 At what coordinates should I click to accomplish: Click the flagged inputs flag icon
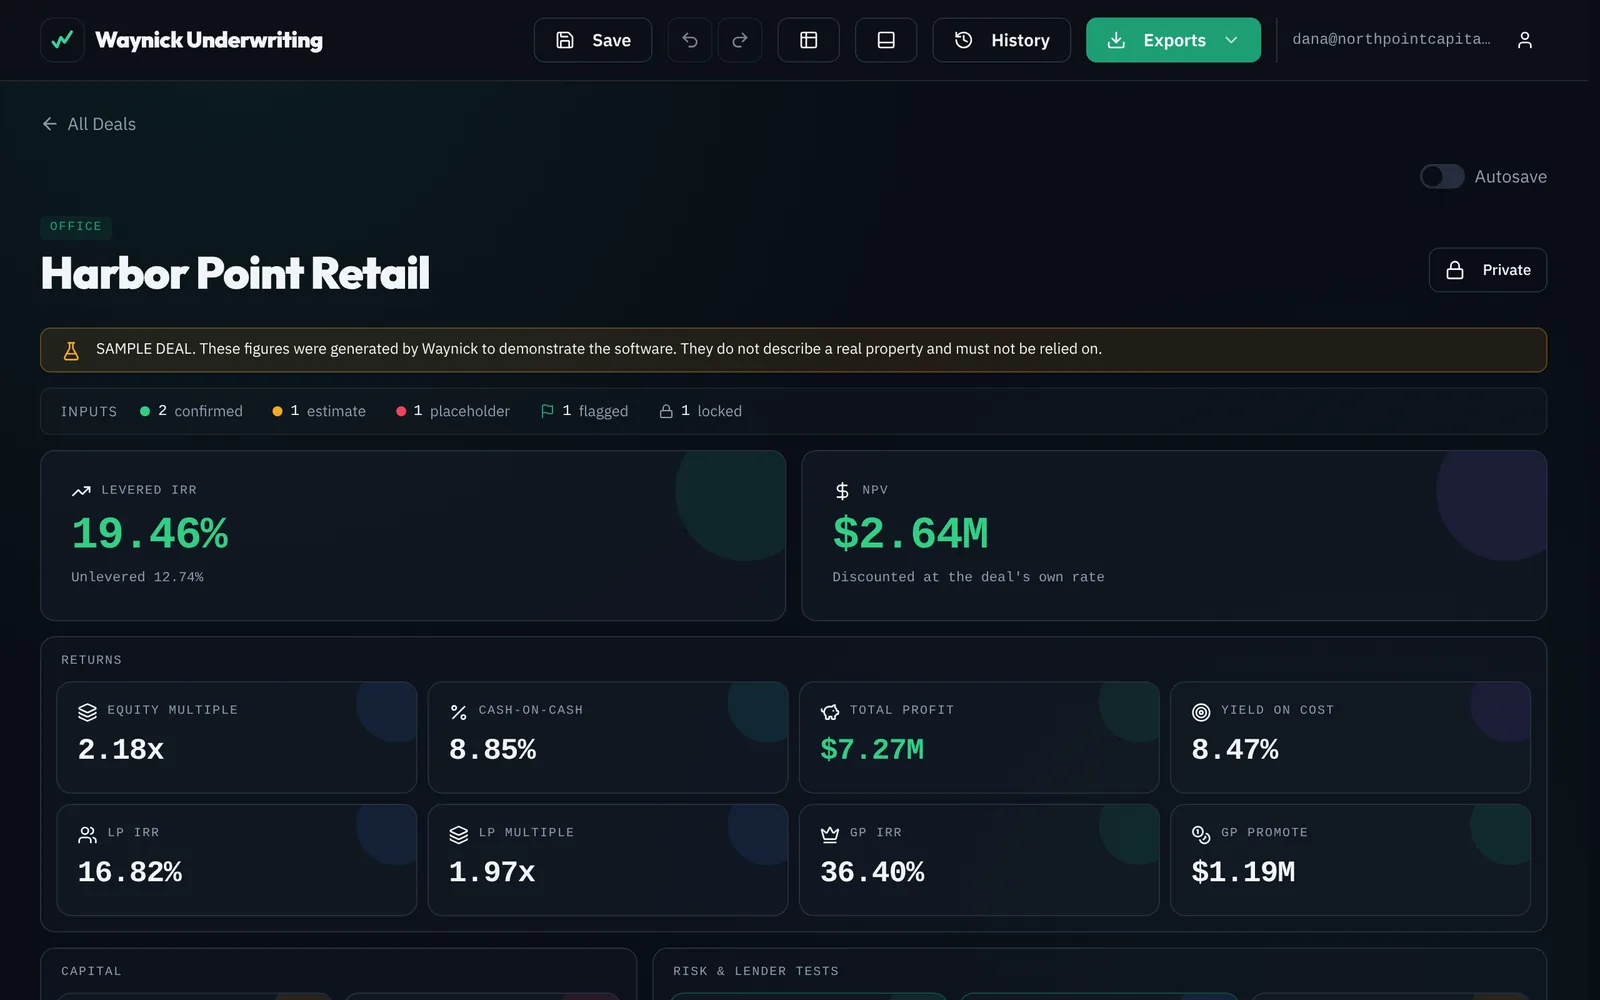(x=547, y=411)
